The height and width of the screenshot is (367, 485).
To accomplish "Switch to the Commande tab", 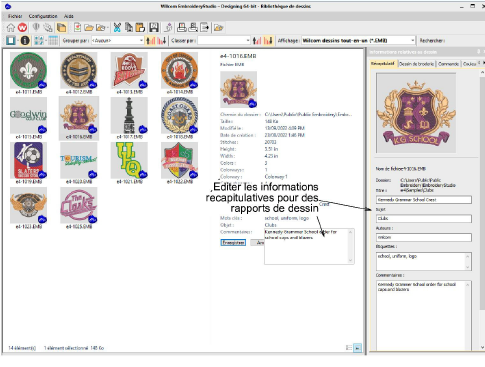I will 448,64.
